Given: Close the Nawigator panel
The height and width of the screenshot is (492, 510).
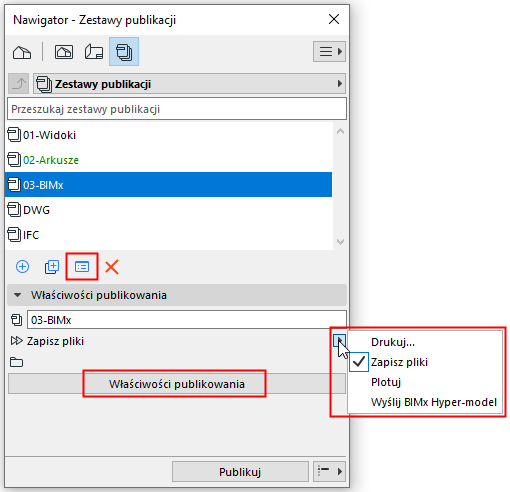Looking at the screenshot, I should (x=334, y=19).
